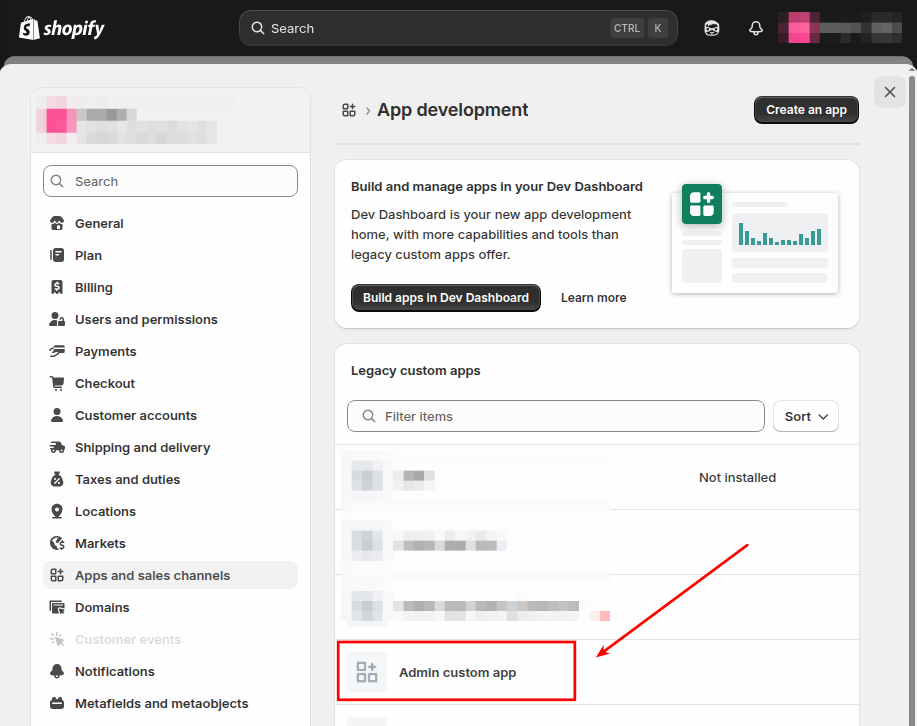Click the Shipping and delivery truck icon
Screen dimensions: 917x726
click(57, 448)
